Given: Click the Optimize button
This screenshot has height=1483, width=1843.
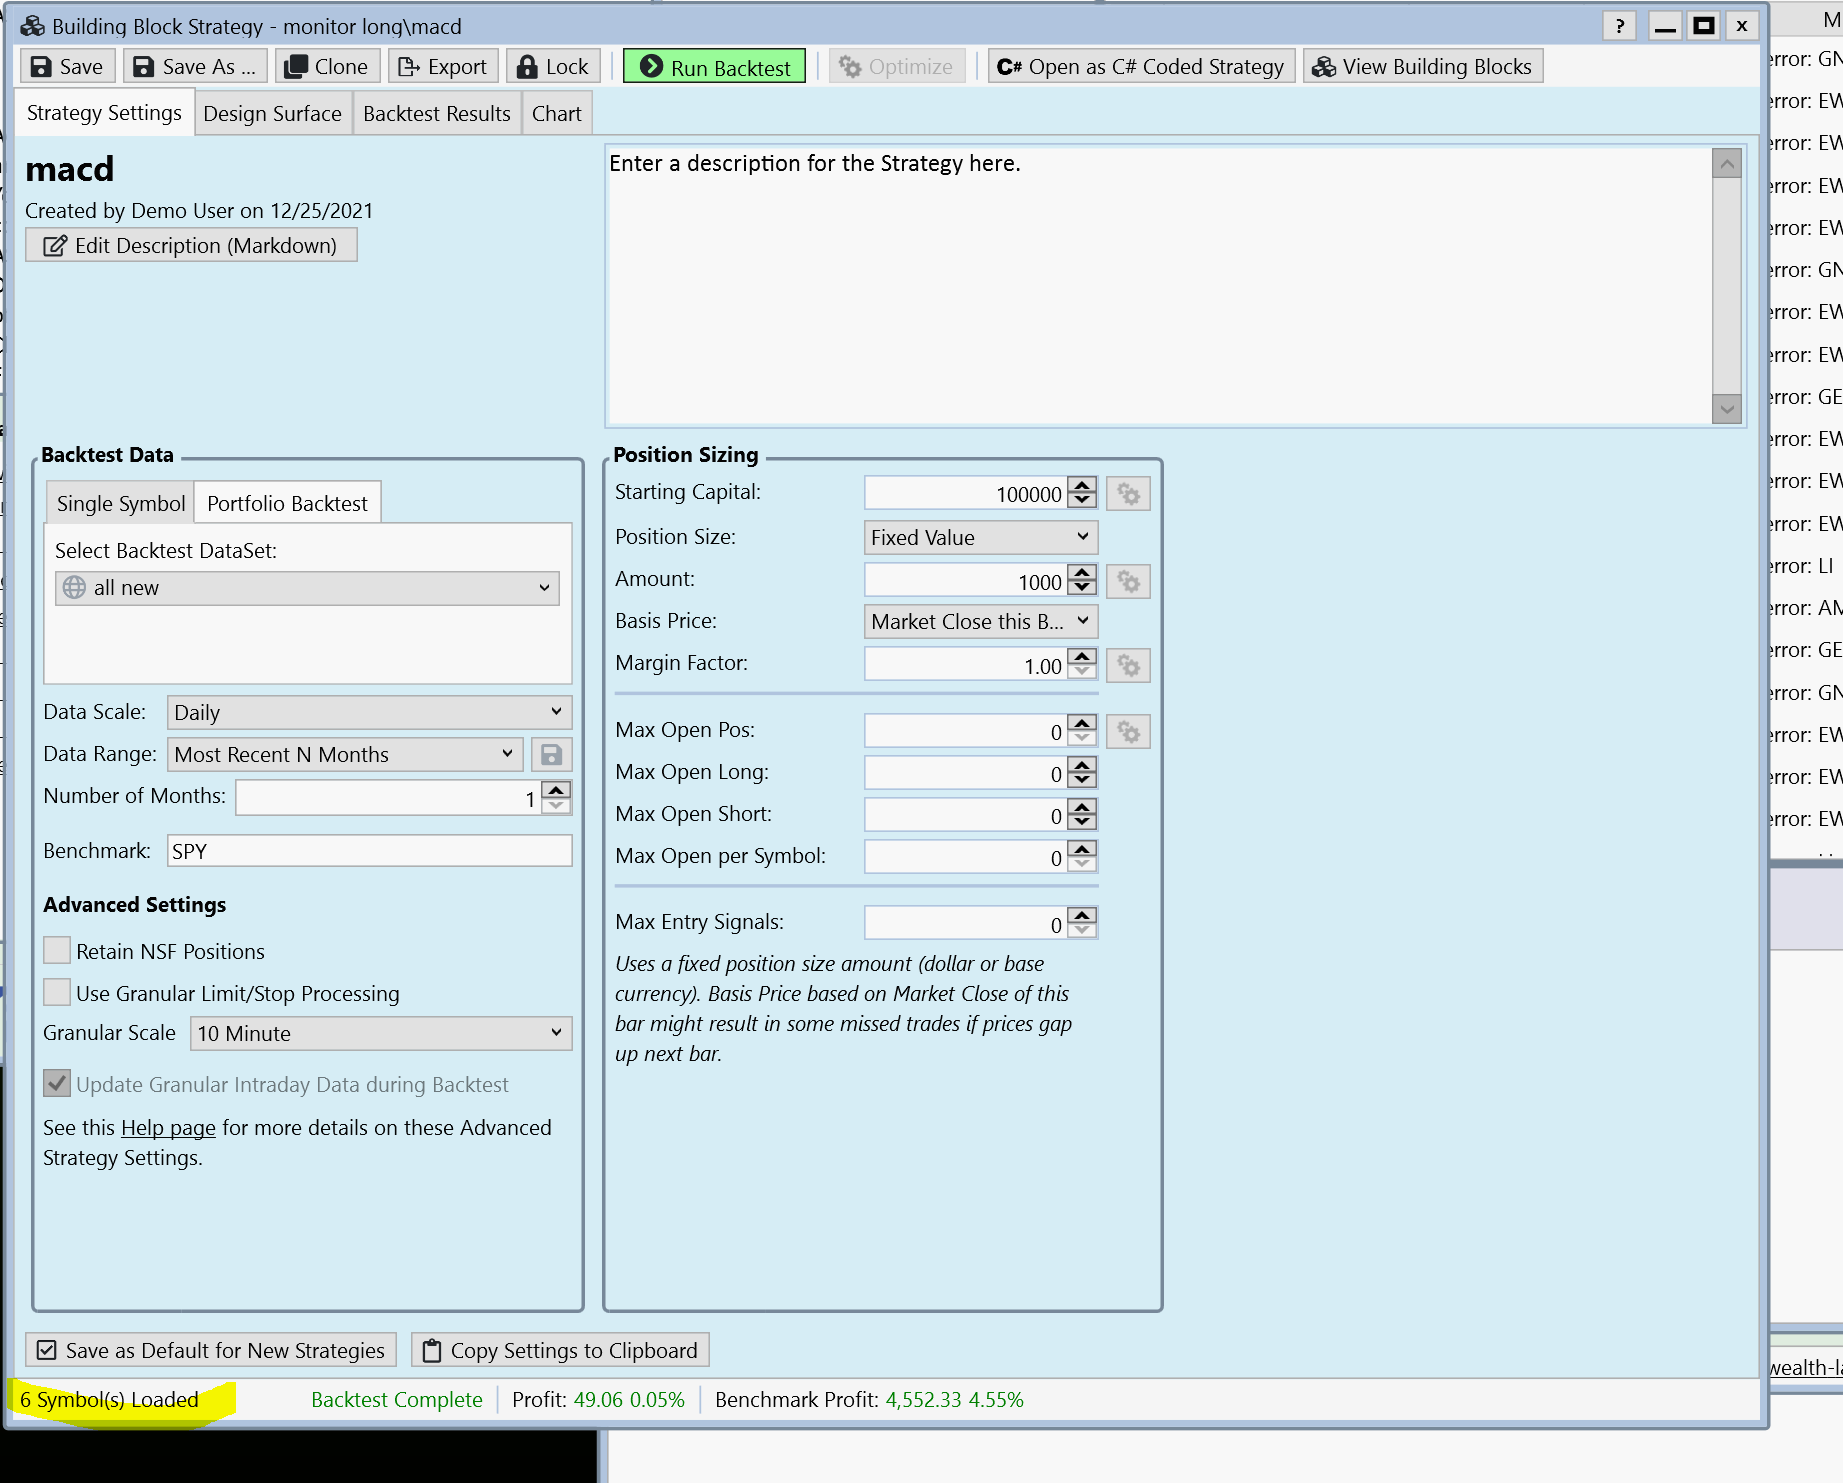Looking at the screenshot, I should pos(897,67).
